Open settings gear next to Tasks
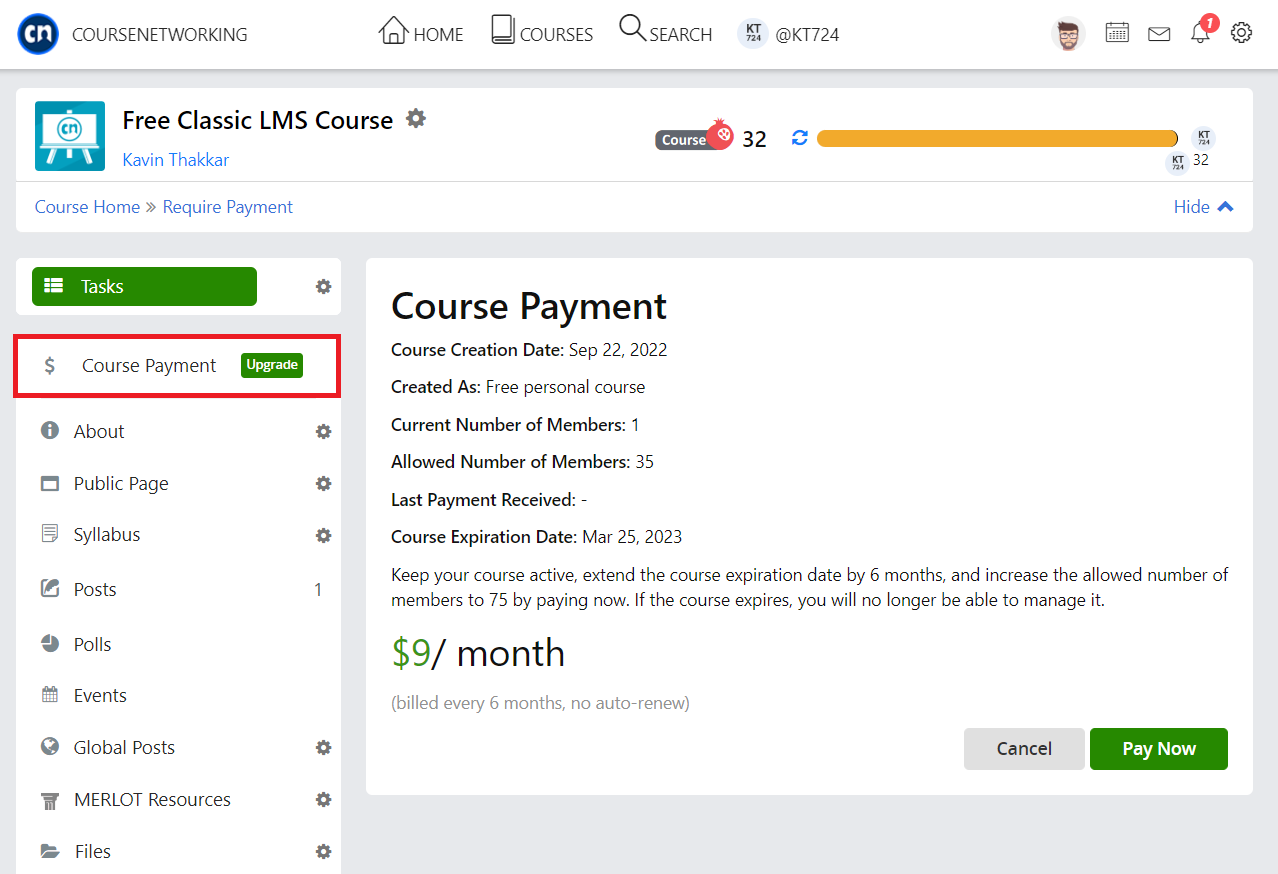This screenshot has width=1278, height=874. [323, 287]
